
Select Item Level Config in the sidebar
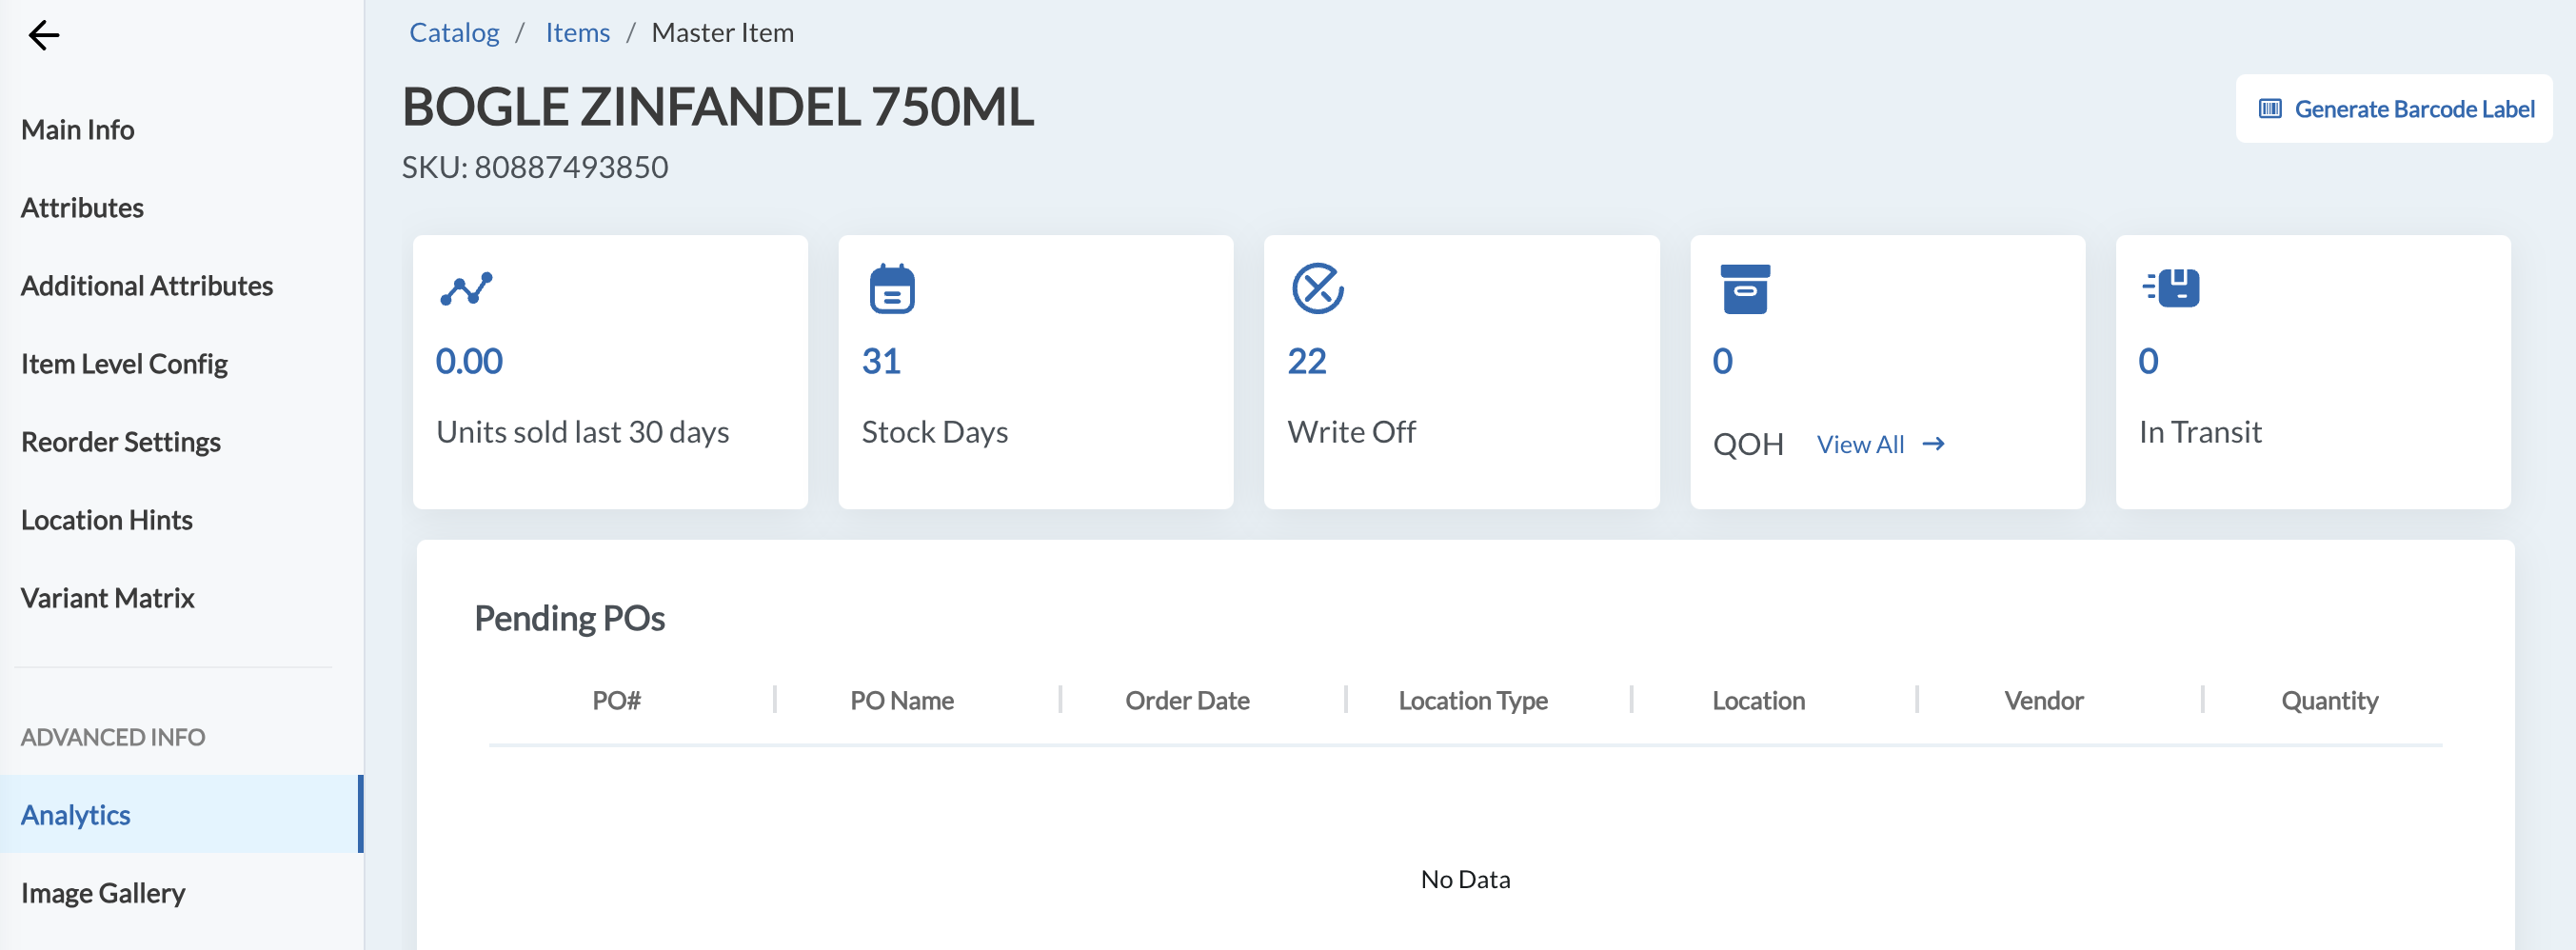[x=124, y=363]
